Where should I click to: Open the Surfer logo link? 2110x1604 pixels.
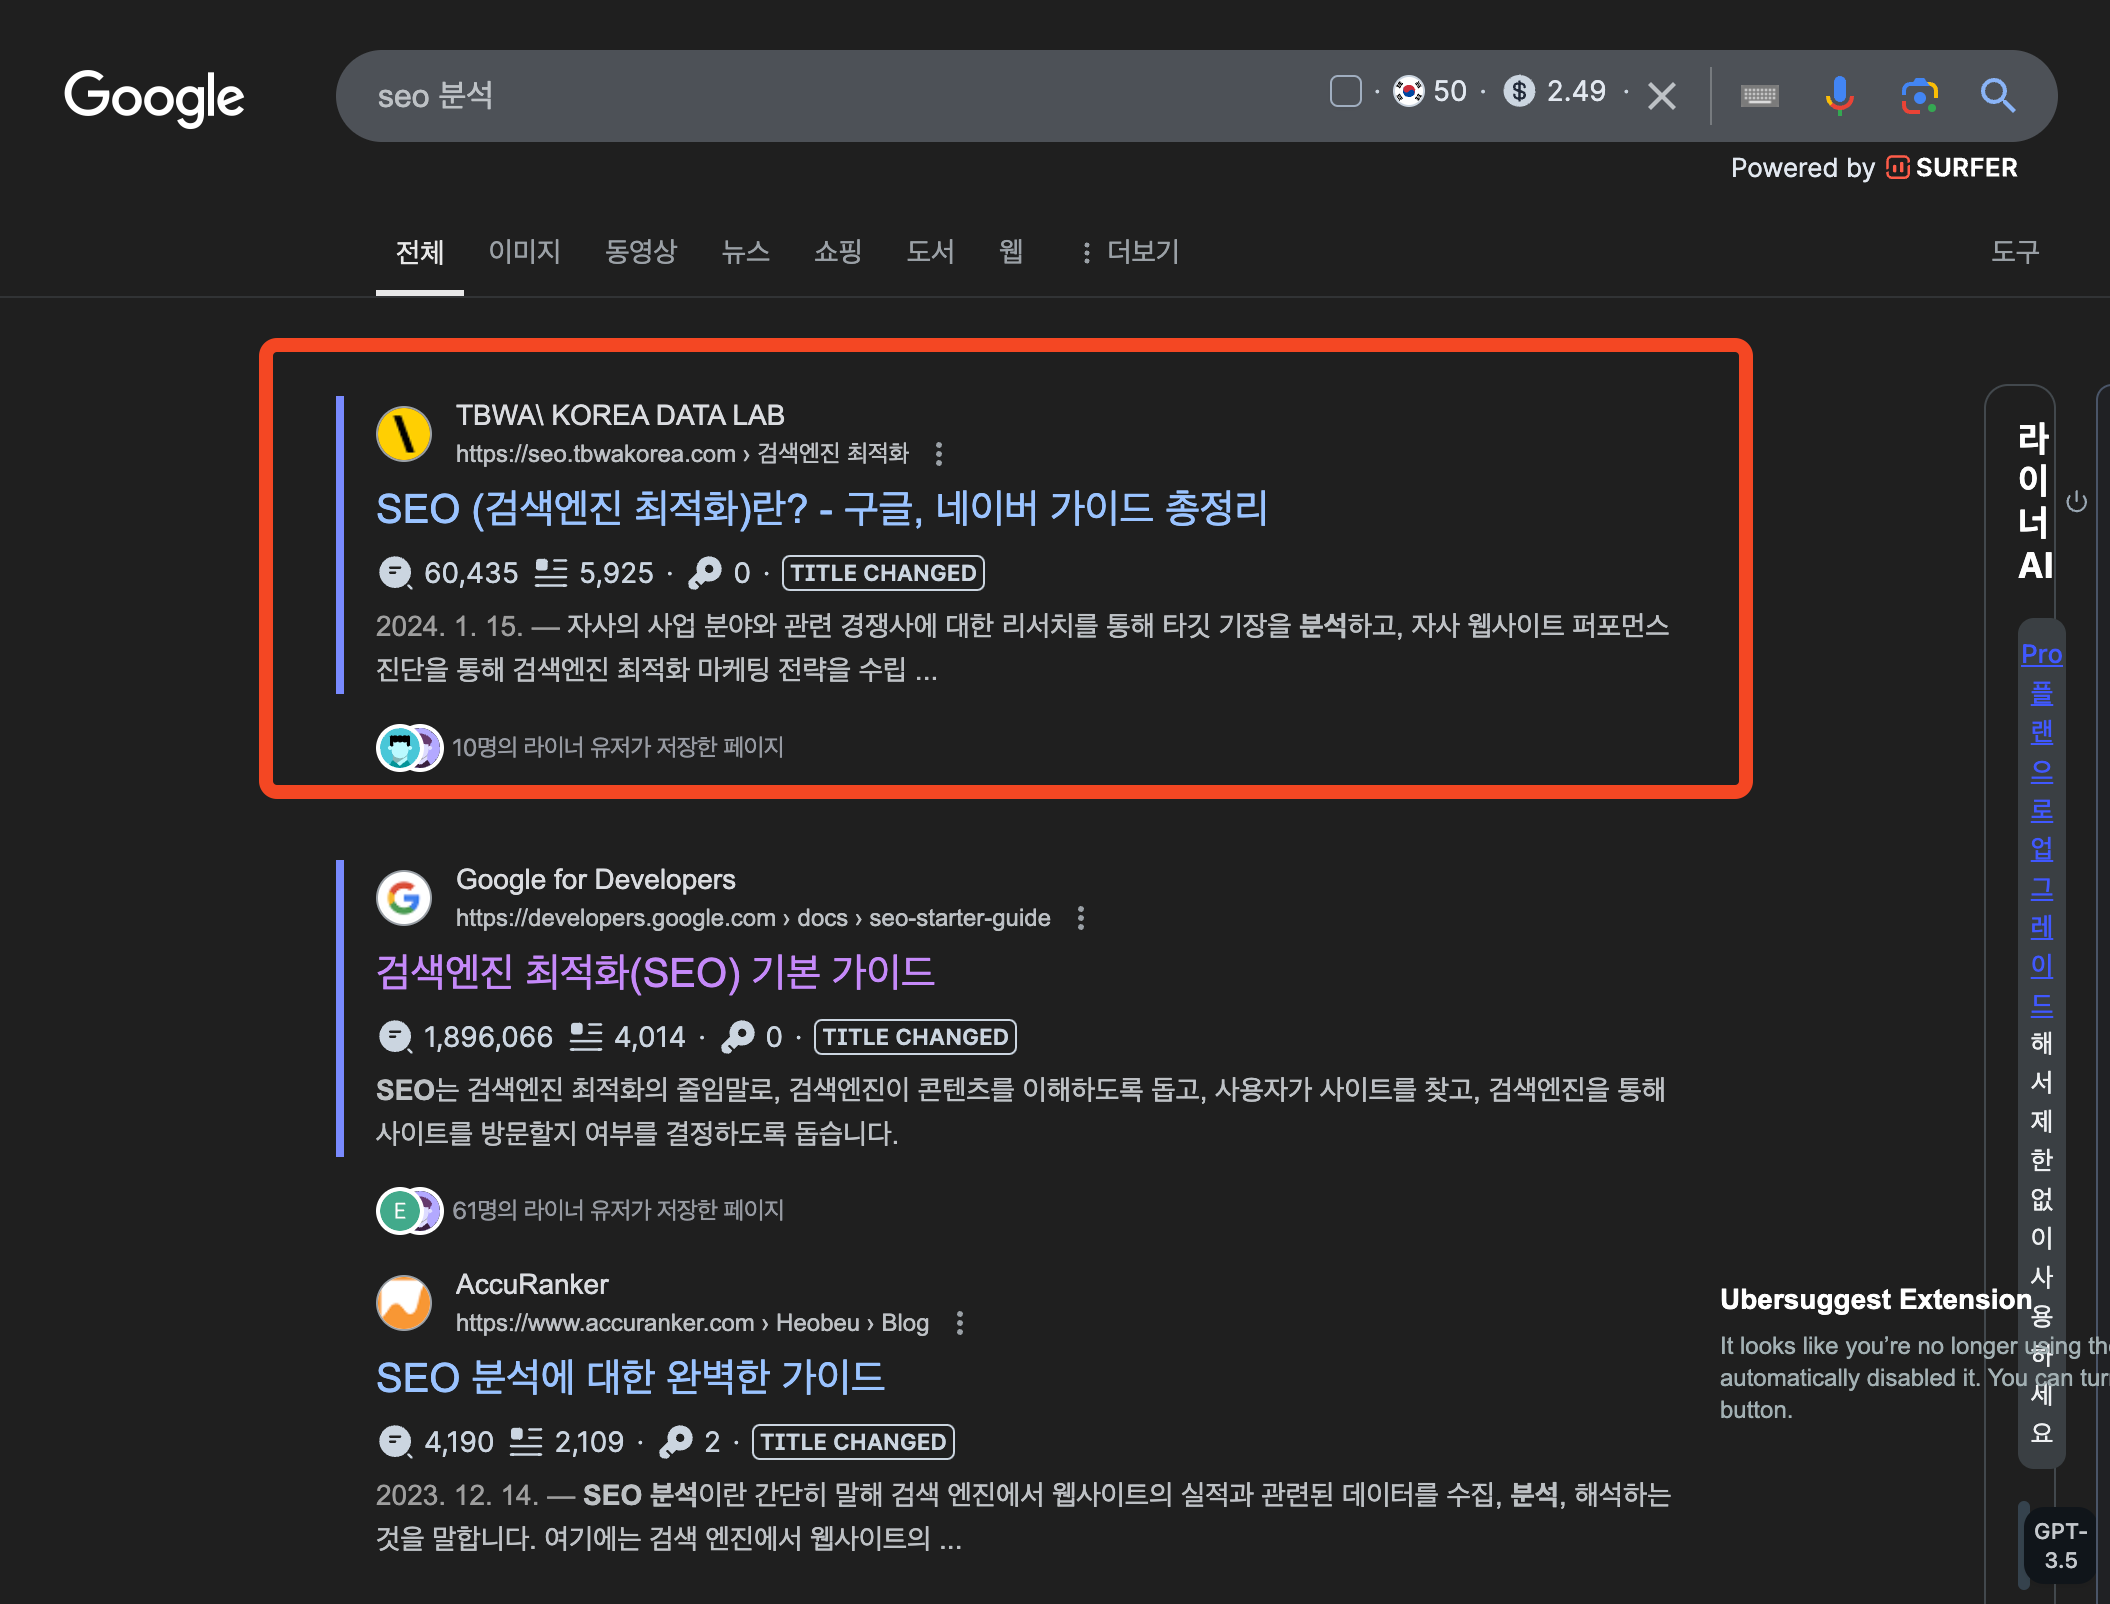(1952, 167)
